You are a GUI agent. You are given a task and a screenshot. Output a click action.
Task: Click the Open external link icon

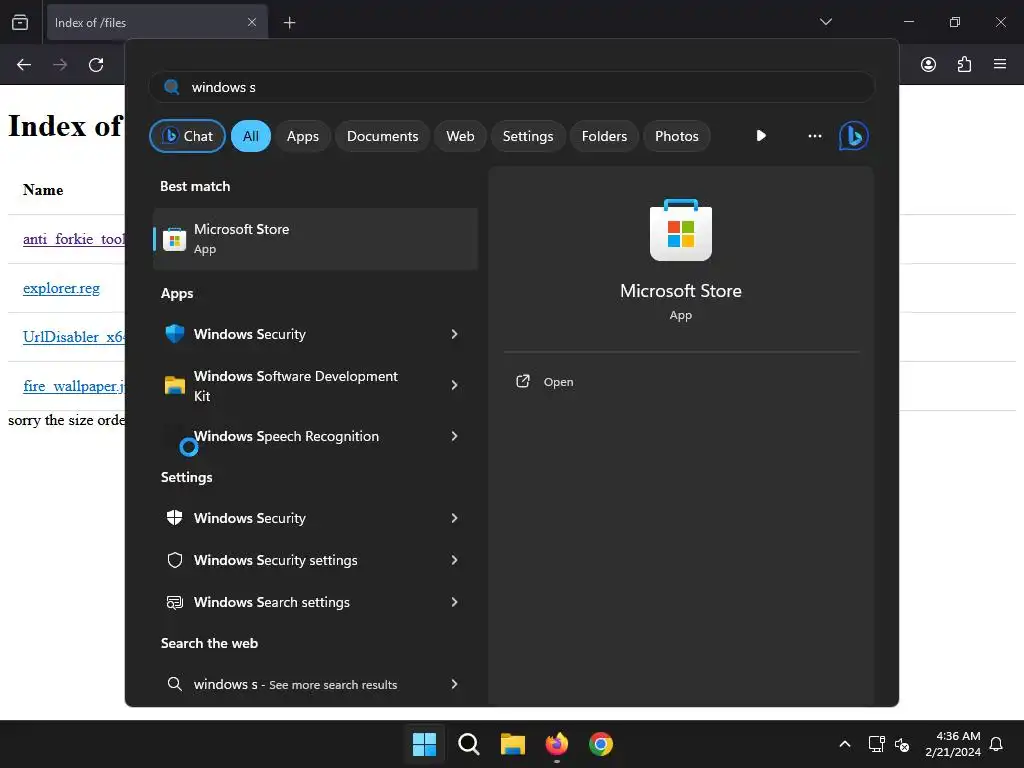(x=522, y=381)
